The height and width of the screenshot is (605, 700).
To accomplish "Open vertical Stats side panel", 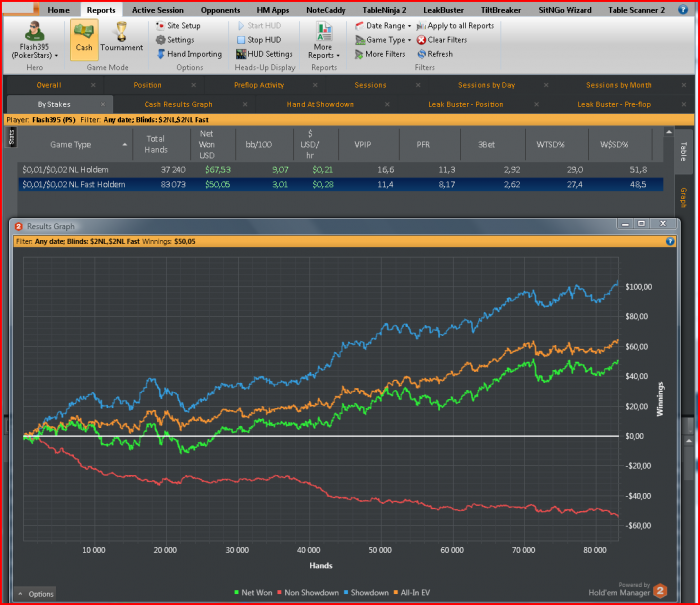I will pos(12,137).
